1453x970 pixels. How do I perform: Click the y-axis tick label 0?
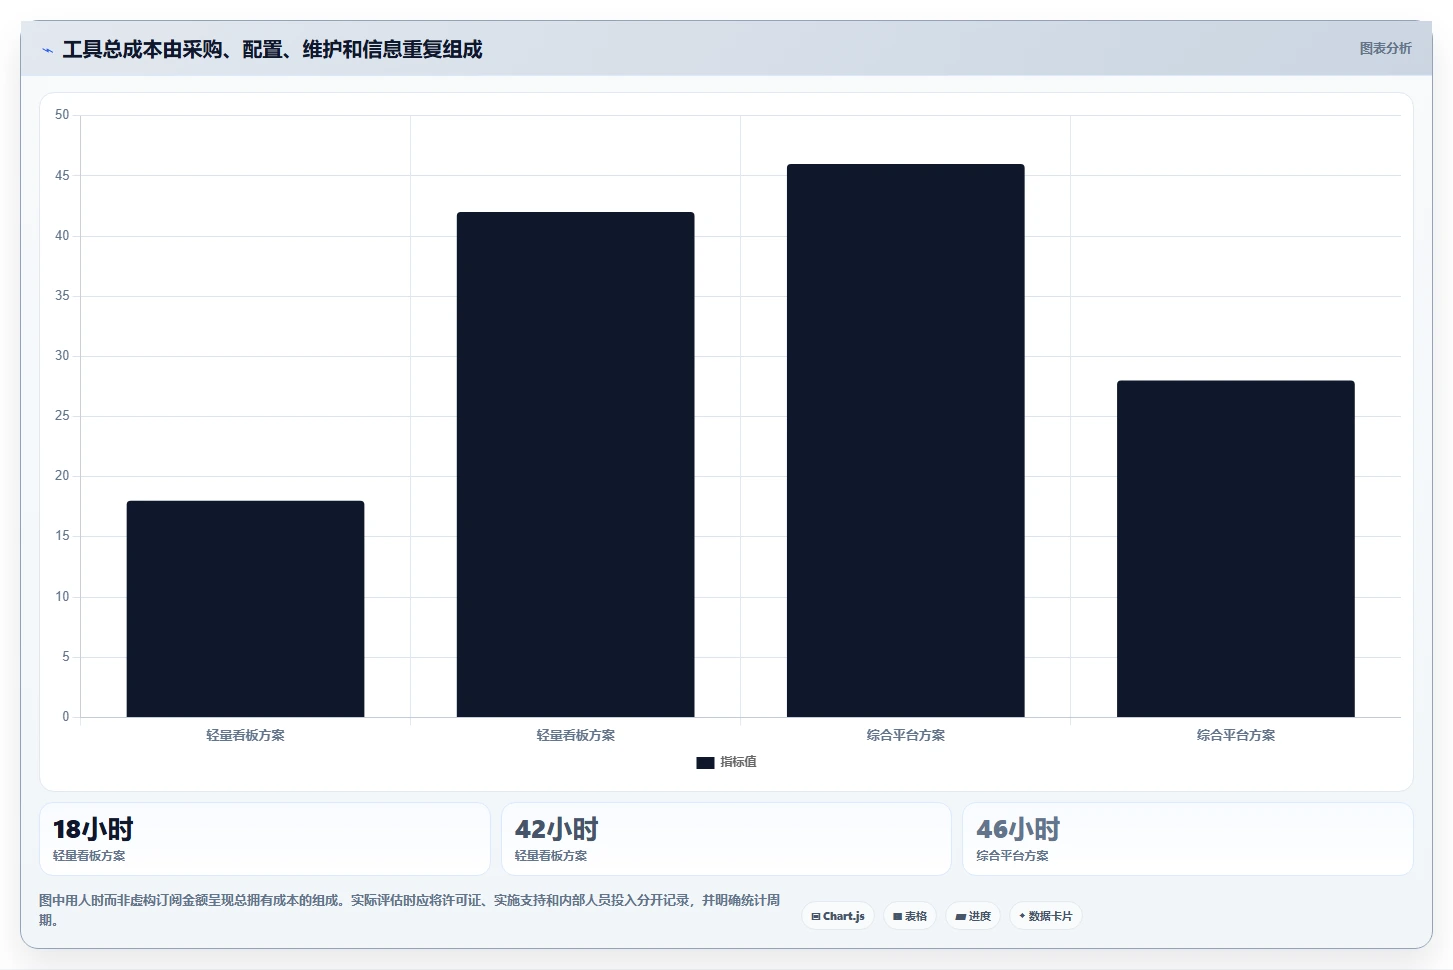66,717
